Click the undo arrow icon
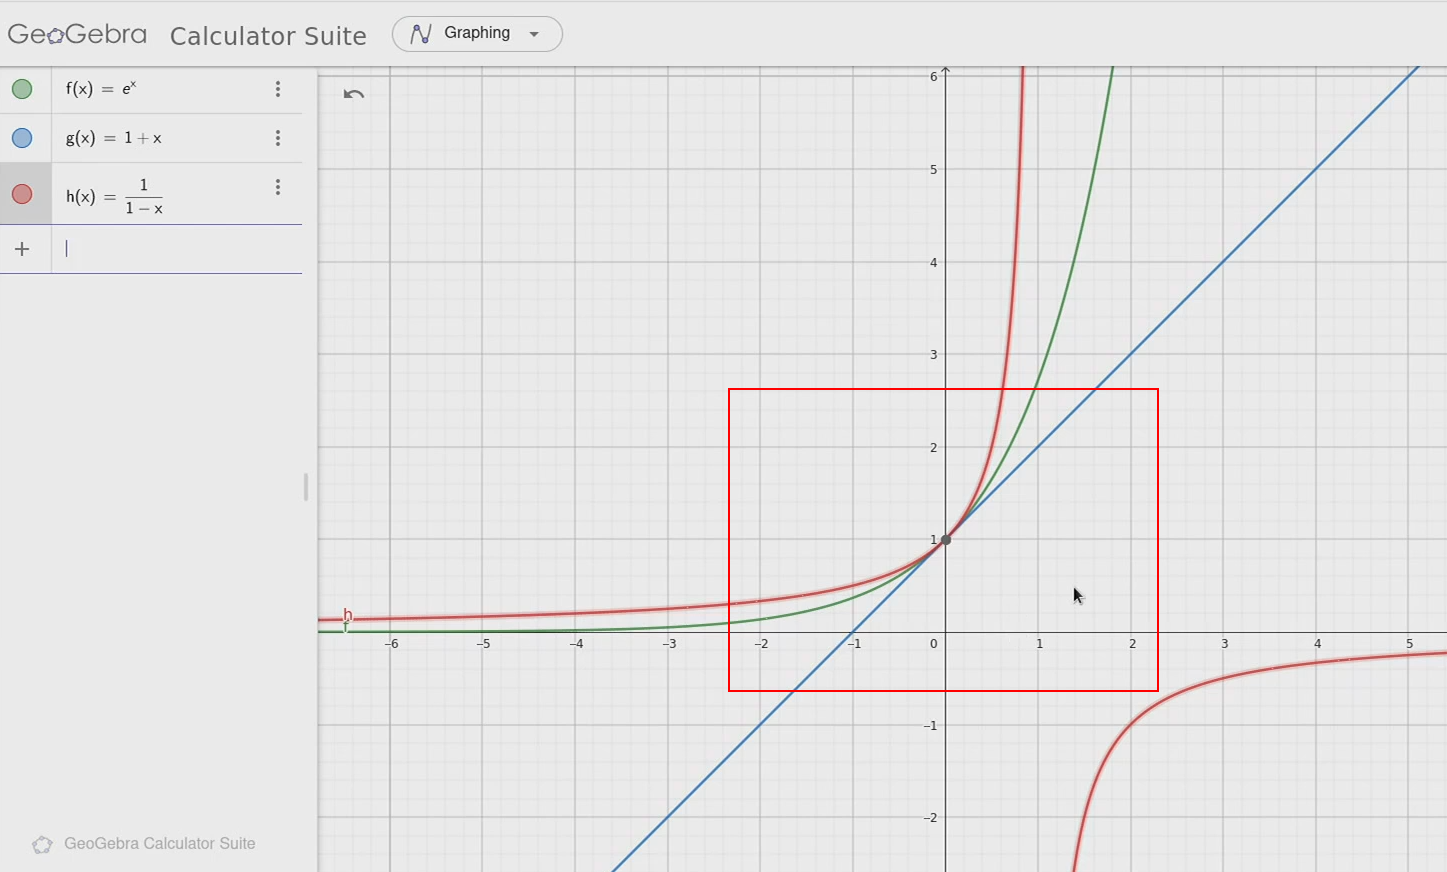This screenshot has width=1447, height=872. point(354,94)
